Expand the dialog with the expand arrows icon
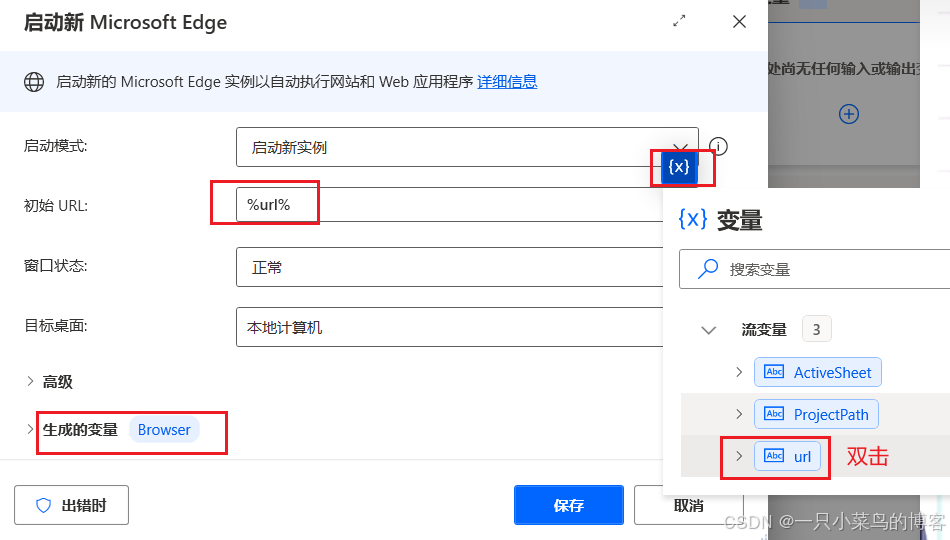Image resolution: width=950 pixels, height=540 pixels. click(x=679, y=21)
